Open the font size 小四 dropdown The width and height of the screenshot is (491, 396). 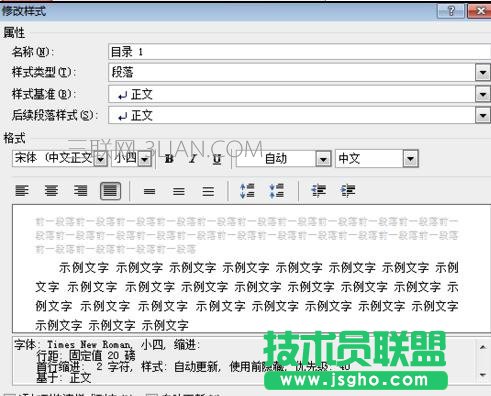(x=145, y=159)
